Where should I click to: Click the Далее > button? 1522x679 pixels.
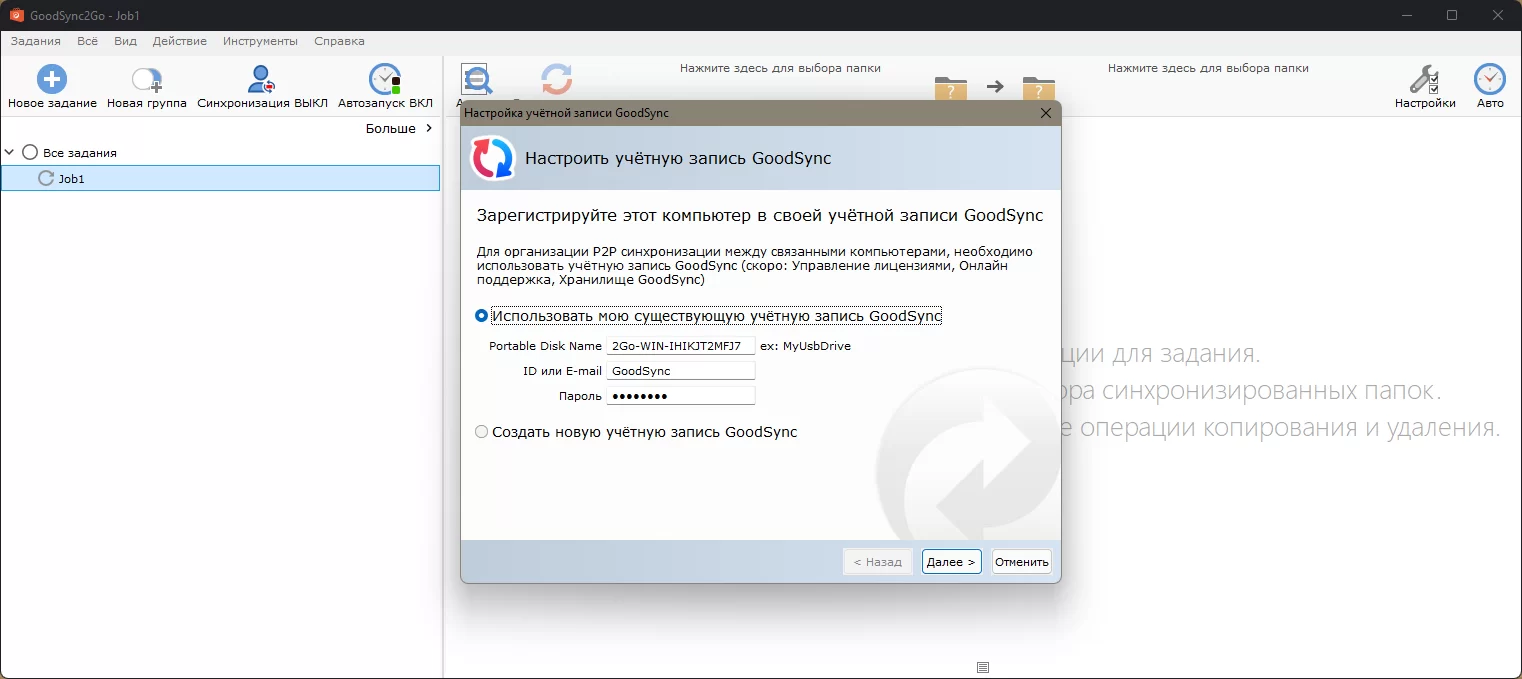(951, 562)
